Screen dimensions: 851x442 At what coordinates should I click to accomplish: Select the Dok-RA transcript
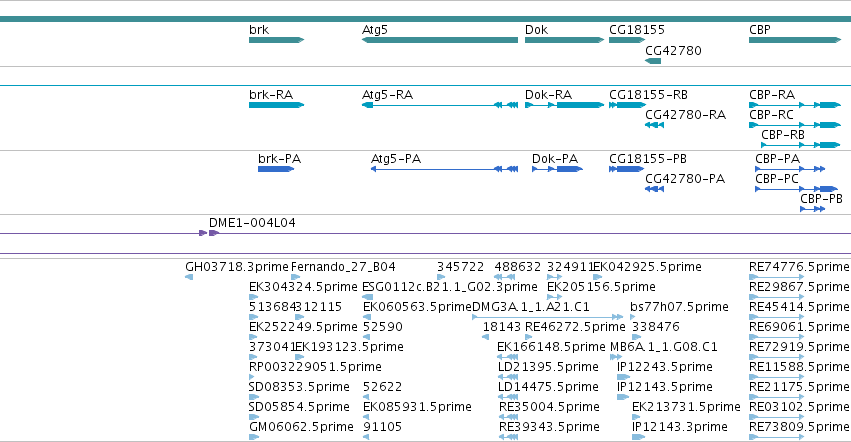coord(564,105)
